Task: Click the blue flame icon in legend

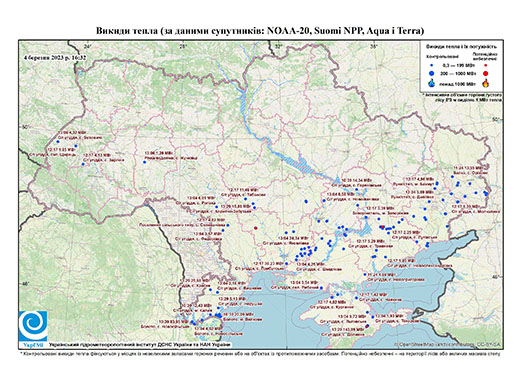Action: click(432, 83)
